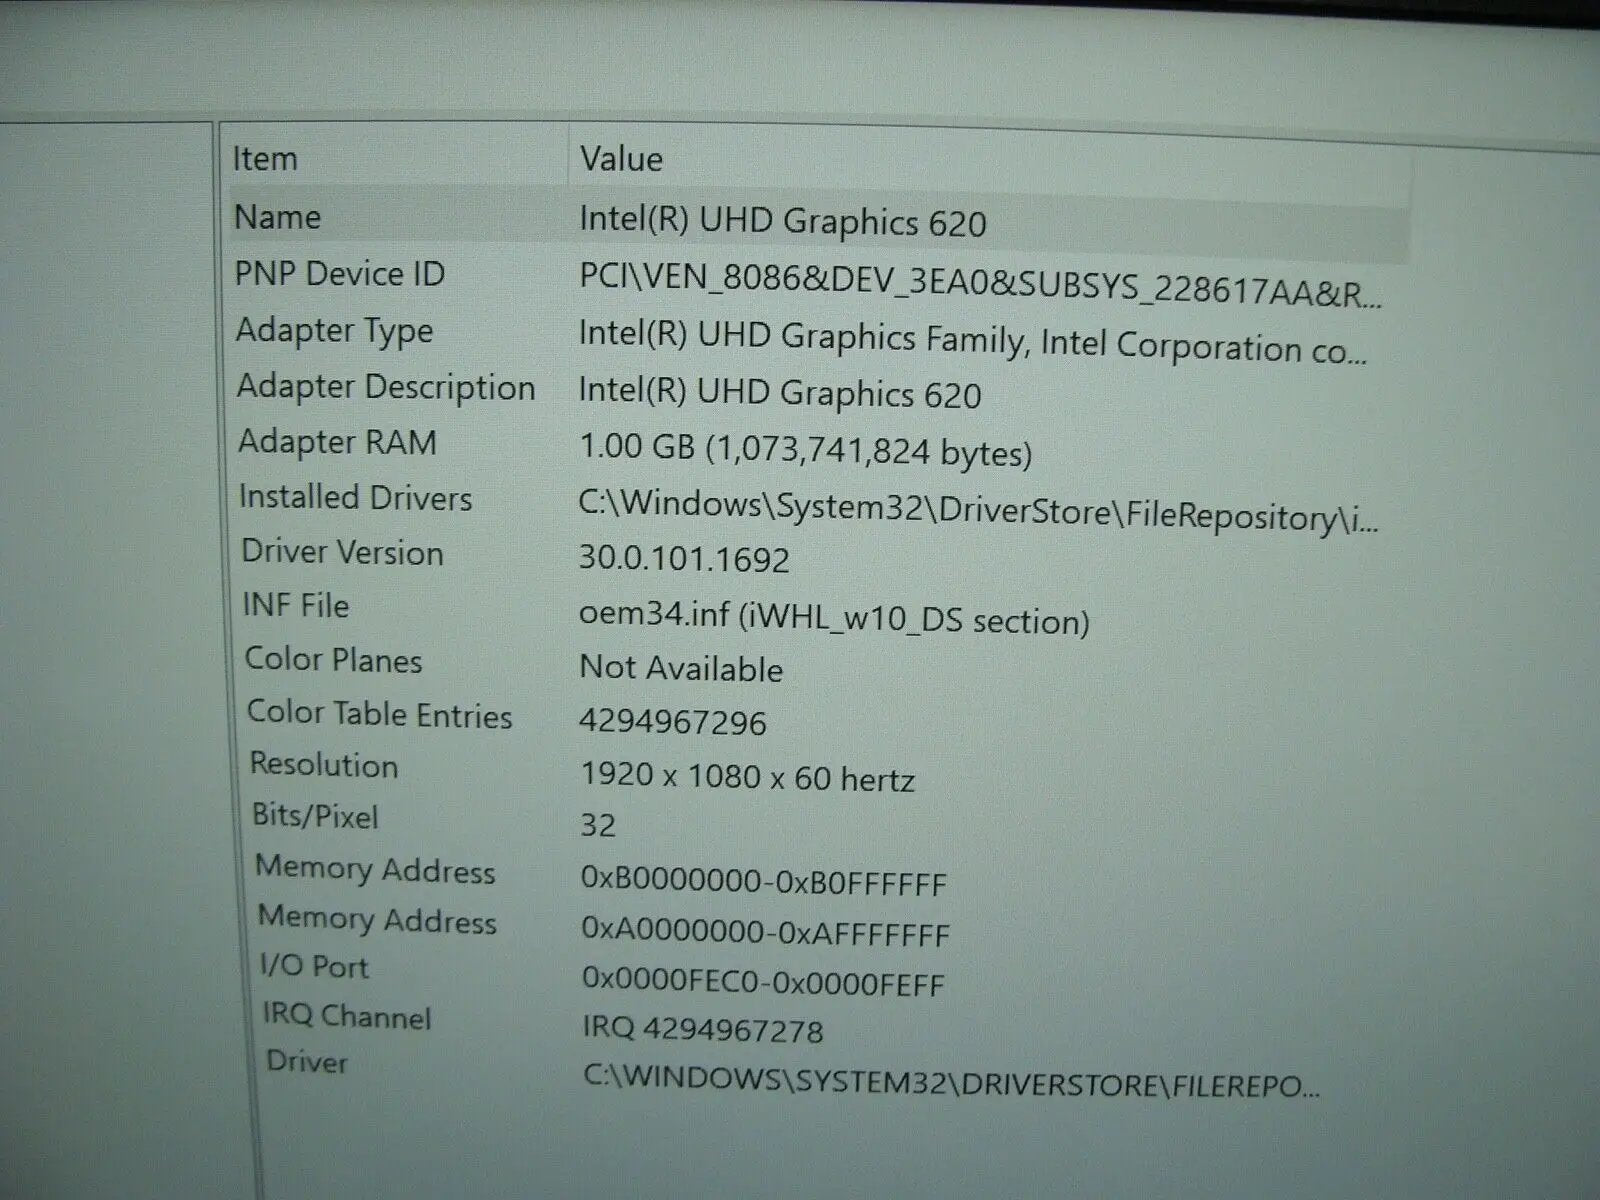
Task: Select the Adapter Type row label
Action: [334, 330]
